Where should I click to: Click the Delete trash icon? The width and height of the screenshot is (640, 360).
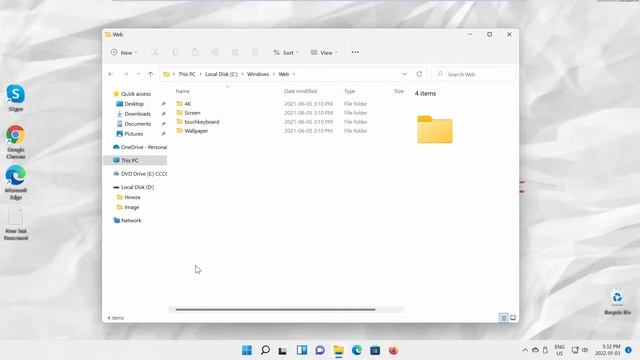click(255, 52)
